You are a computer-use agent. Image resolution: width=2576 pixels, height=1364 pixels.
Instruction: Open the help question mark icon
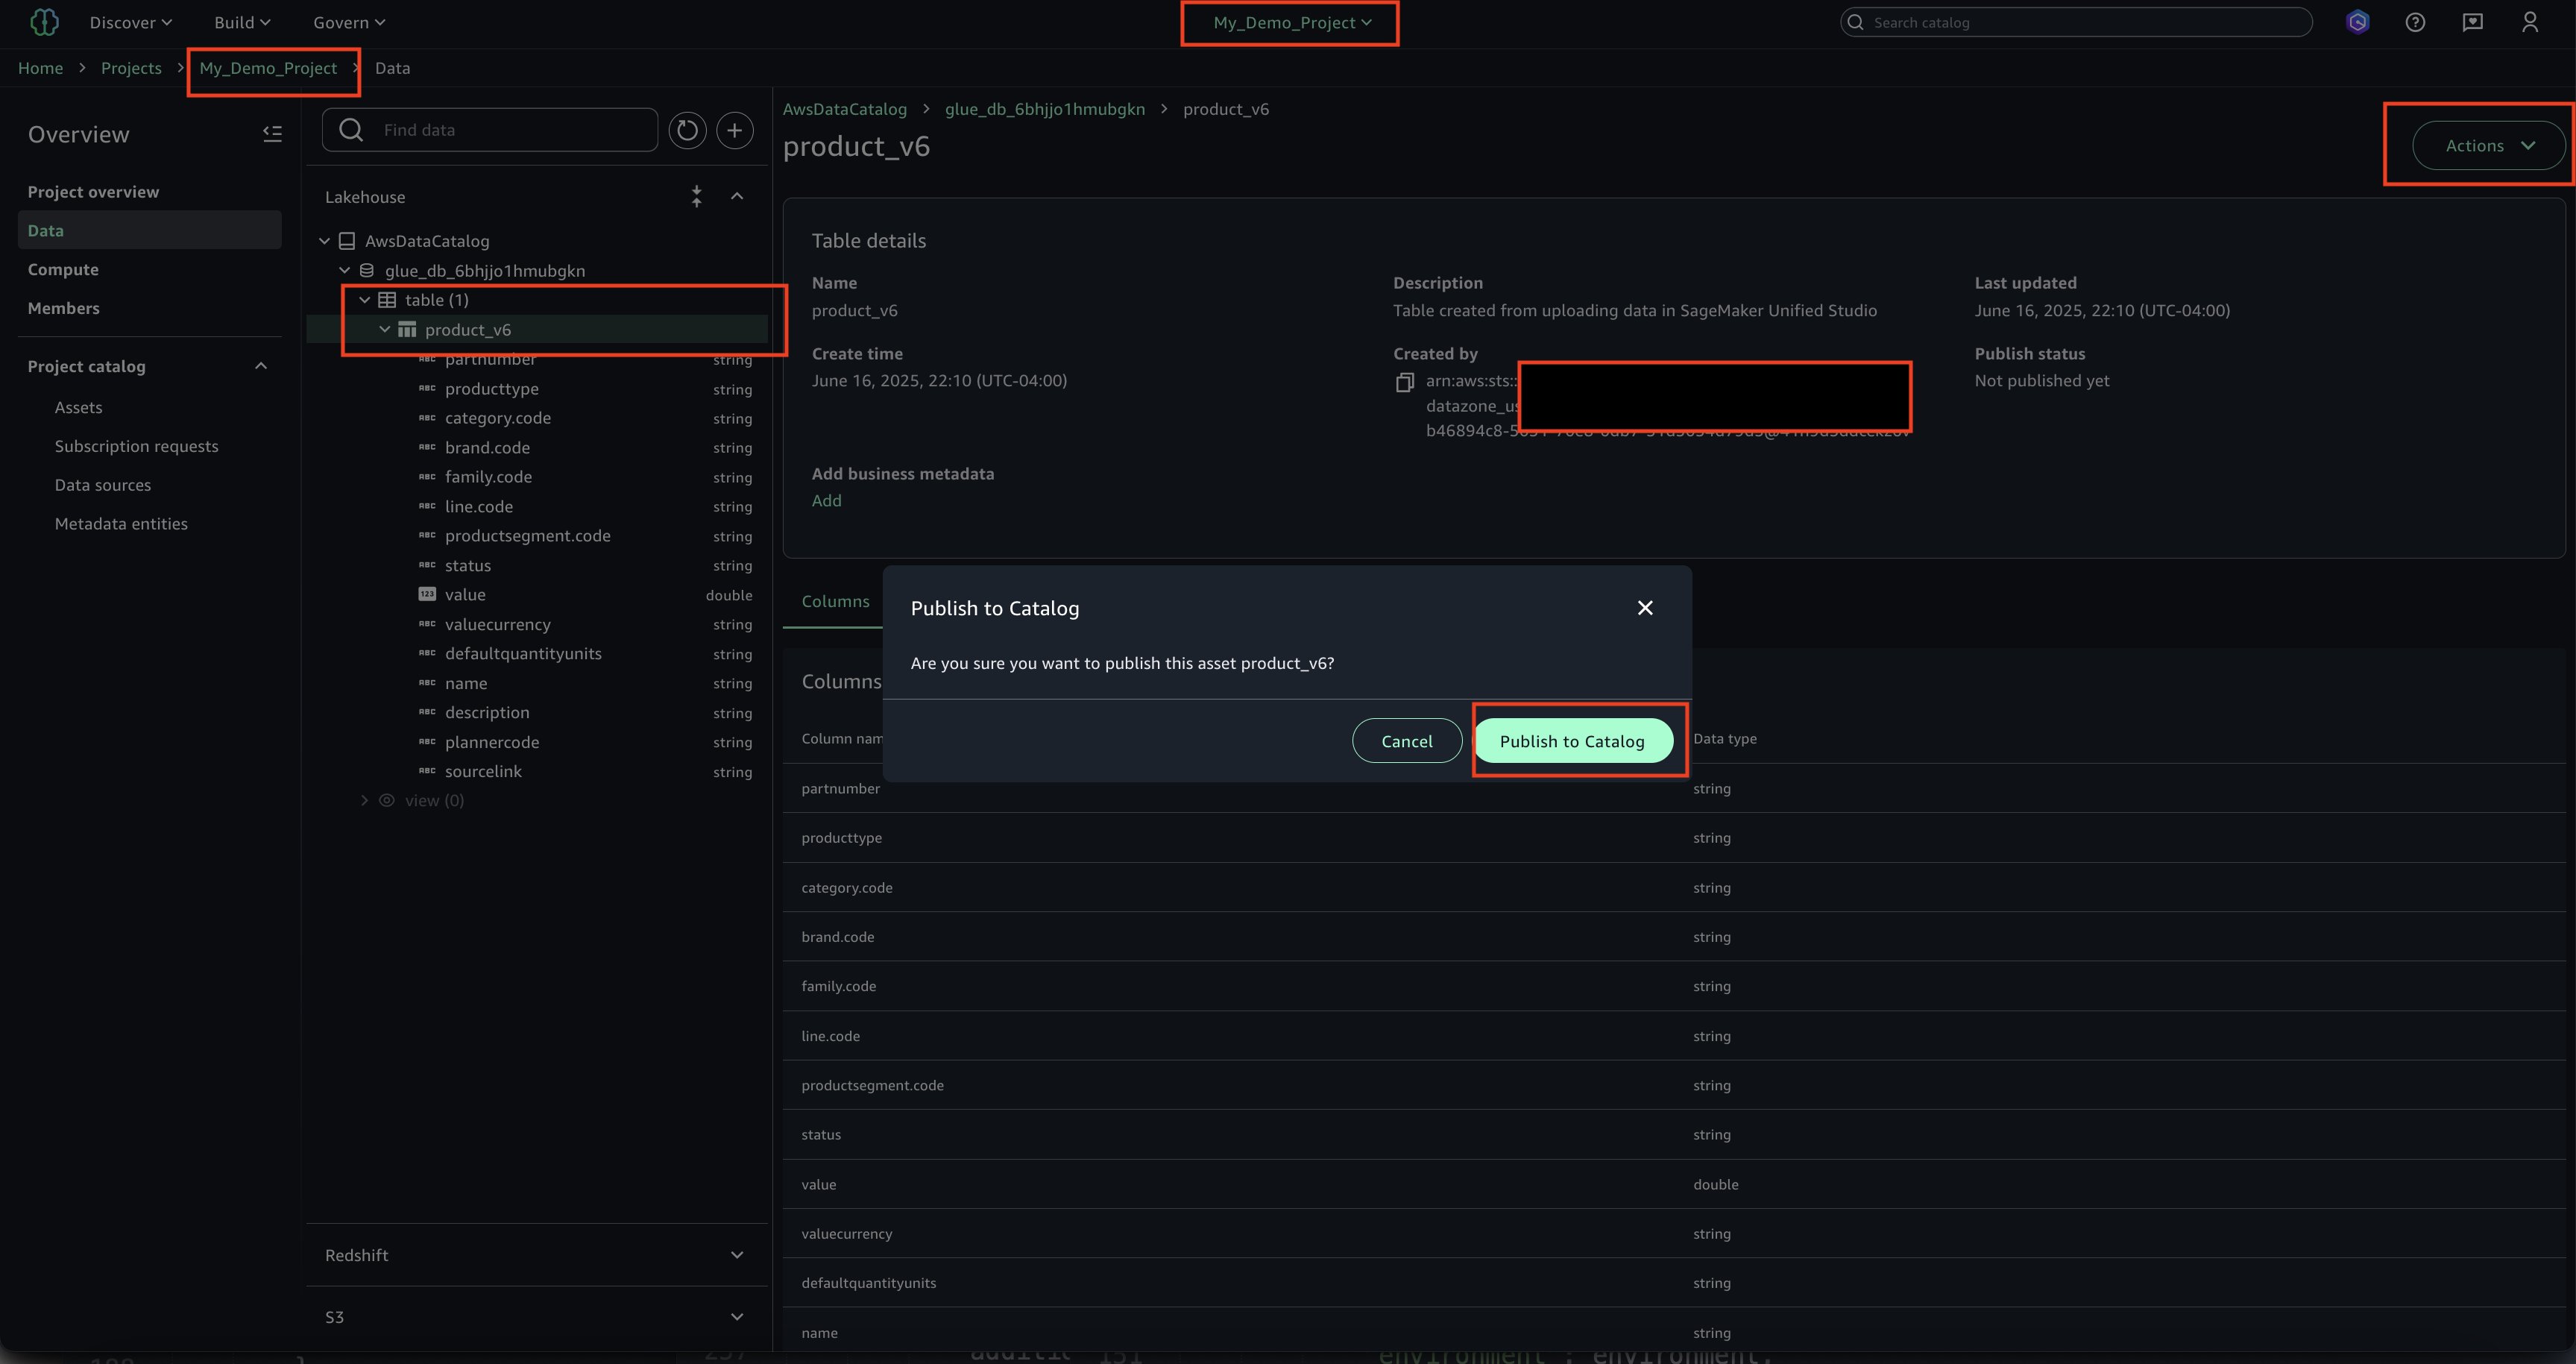pyautogui.click(x=2415, y=22)
